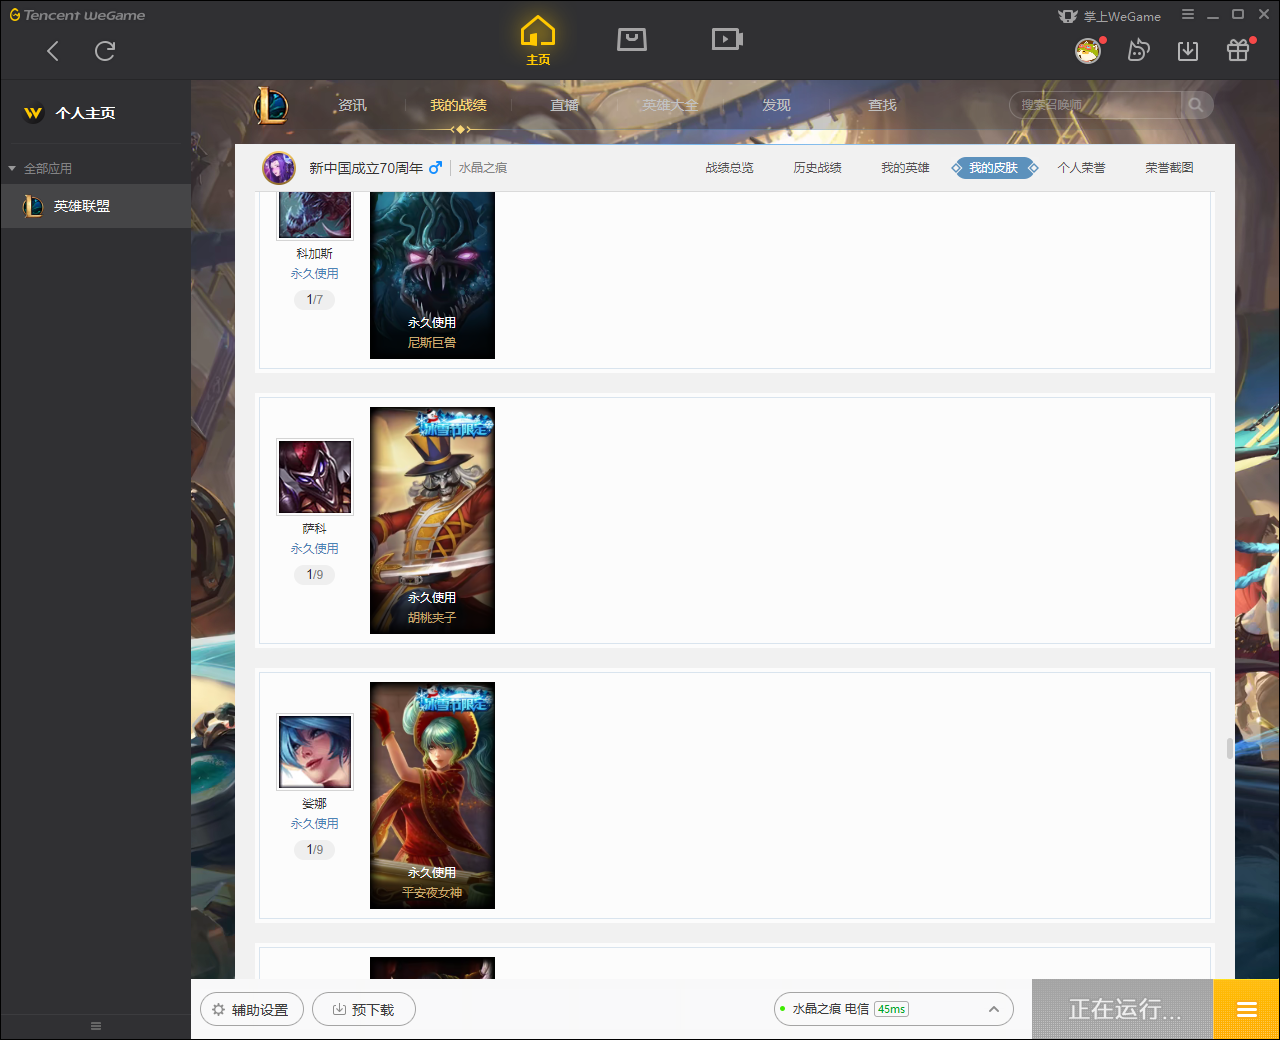Switch to 战绩总览 sub-tab
Image resolution: width=1280 pixels, height=1040 pixels.
click(729, 168)
